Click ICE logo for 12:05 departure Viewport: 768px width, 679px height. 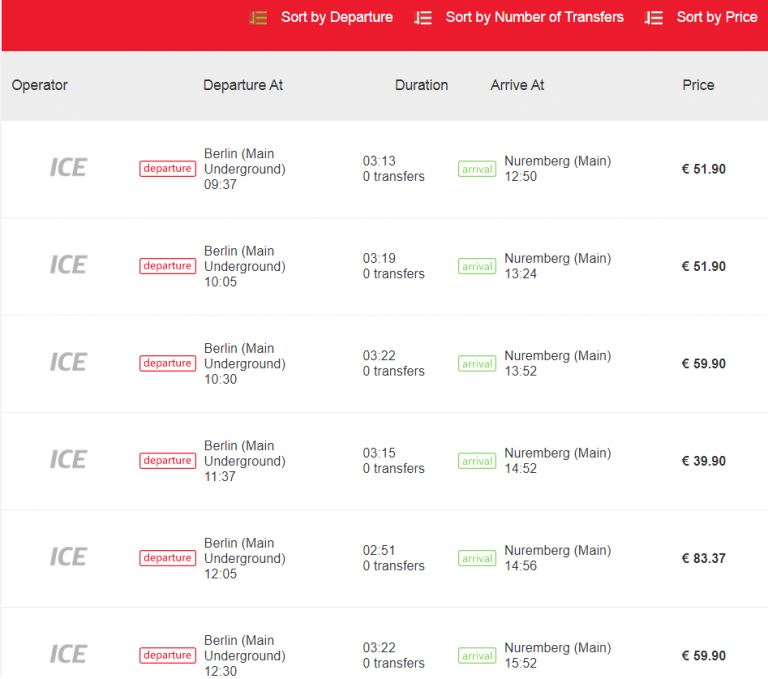68,557
